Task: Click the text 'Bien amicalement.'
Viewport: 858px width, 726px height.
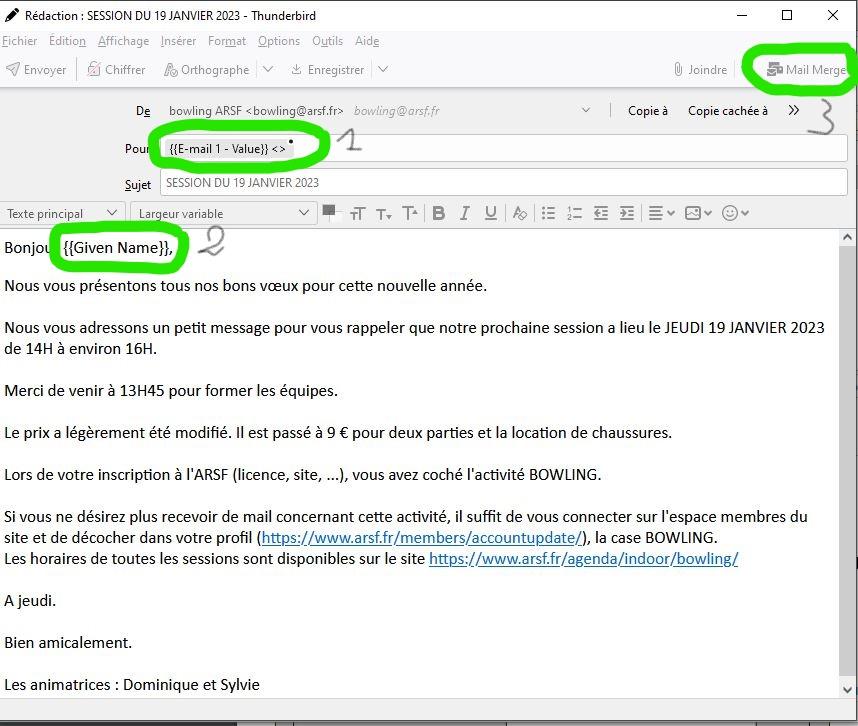Action: [x=68, y=643]
